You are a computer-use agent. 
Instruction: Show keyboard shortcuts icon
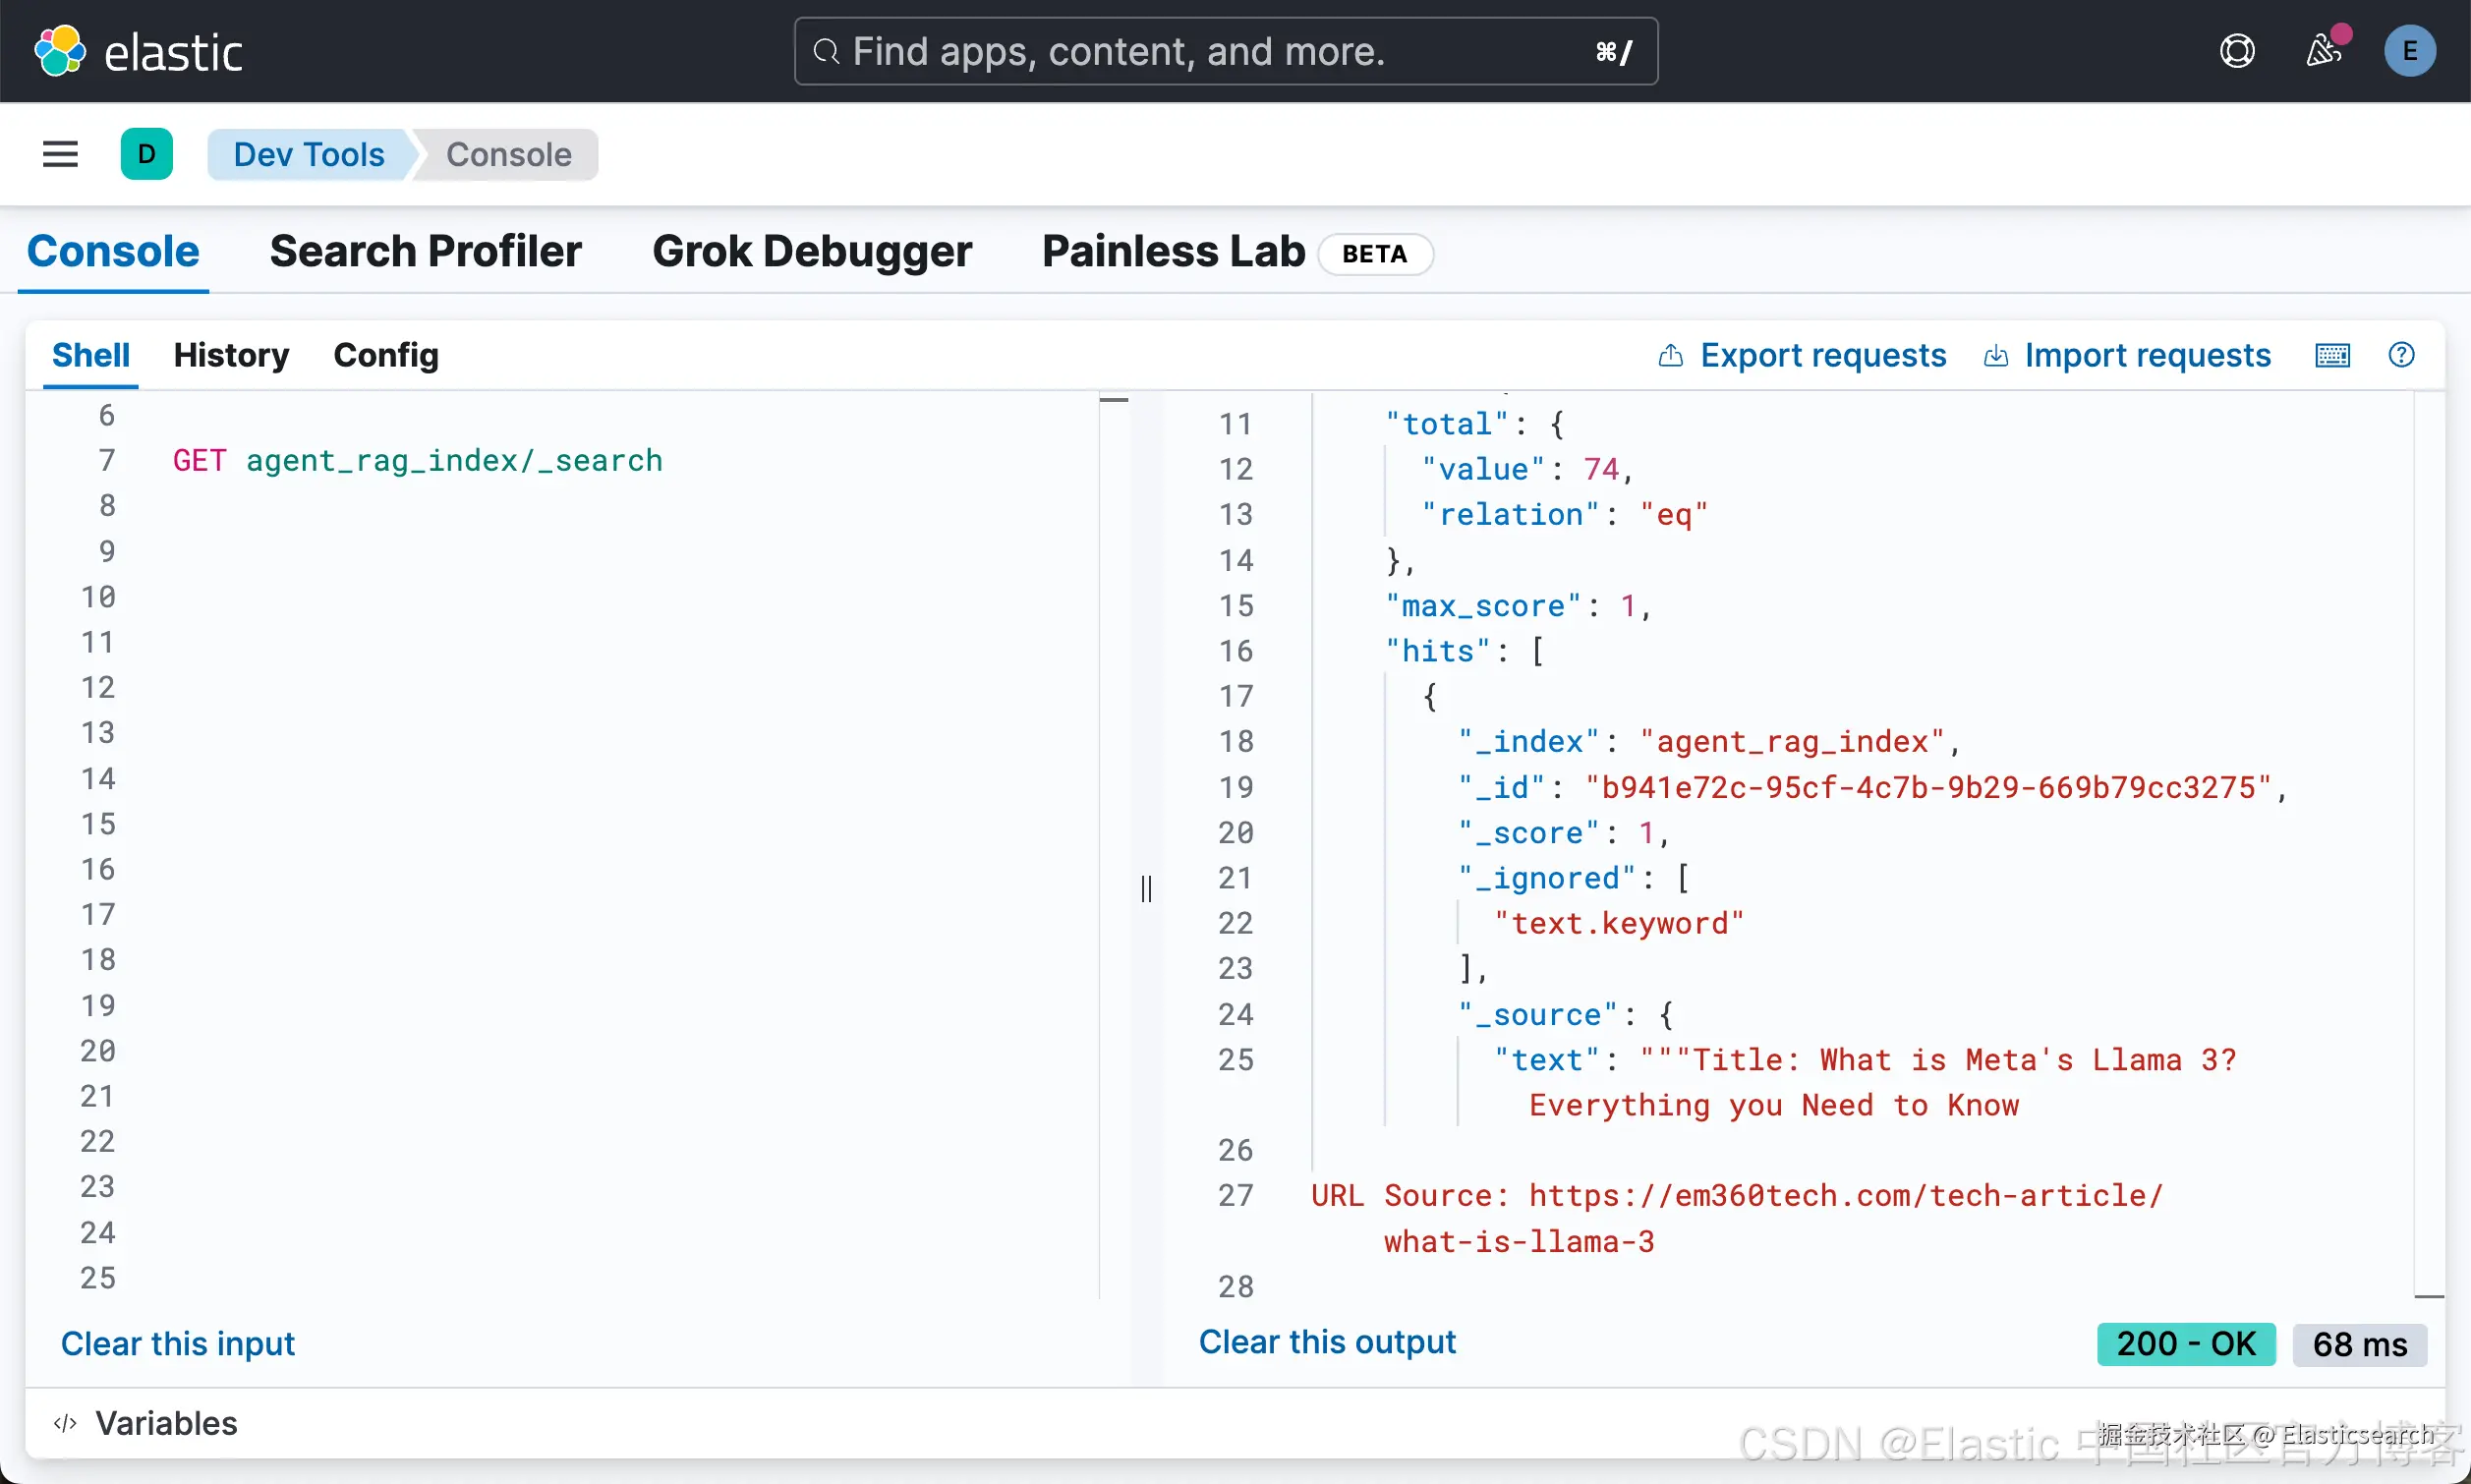pyautogui.click(x=2332, y=355)
